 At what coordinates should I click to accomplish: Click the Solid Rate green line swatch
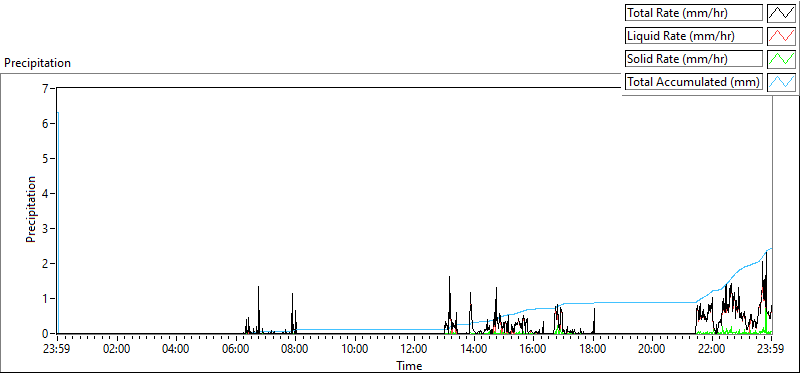pyautogui.click(x=781, y=59)
